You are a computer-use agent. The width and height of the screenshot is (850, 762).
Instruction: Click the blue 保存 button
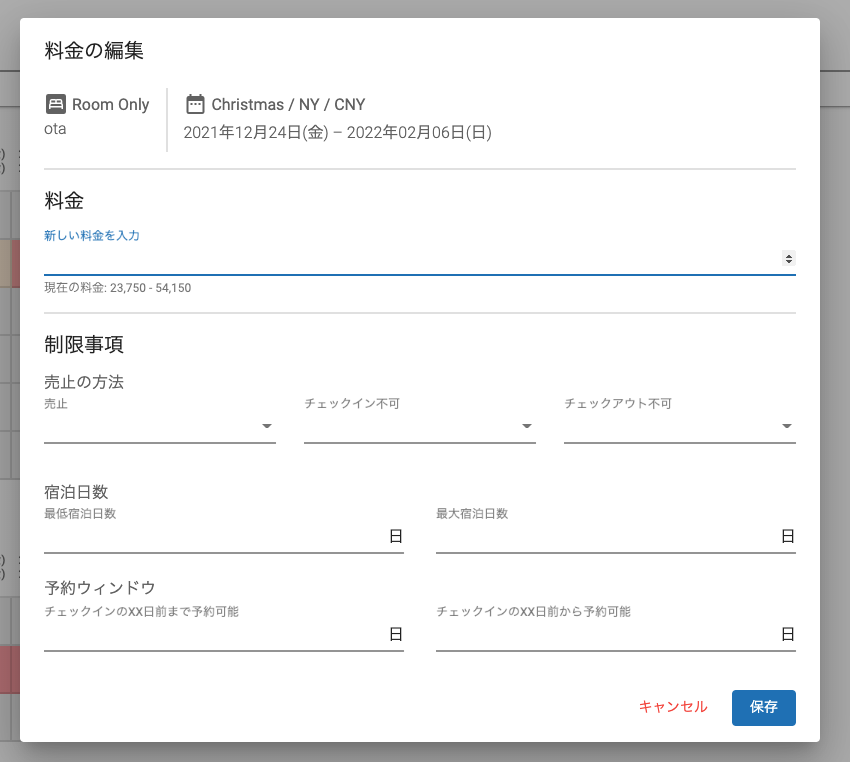coord(764,707)
